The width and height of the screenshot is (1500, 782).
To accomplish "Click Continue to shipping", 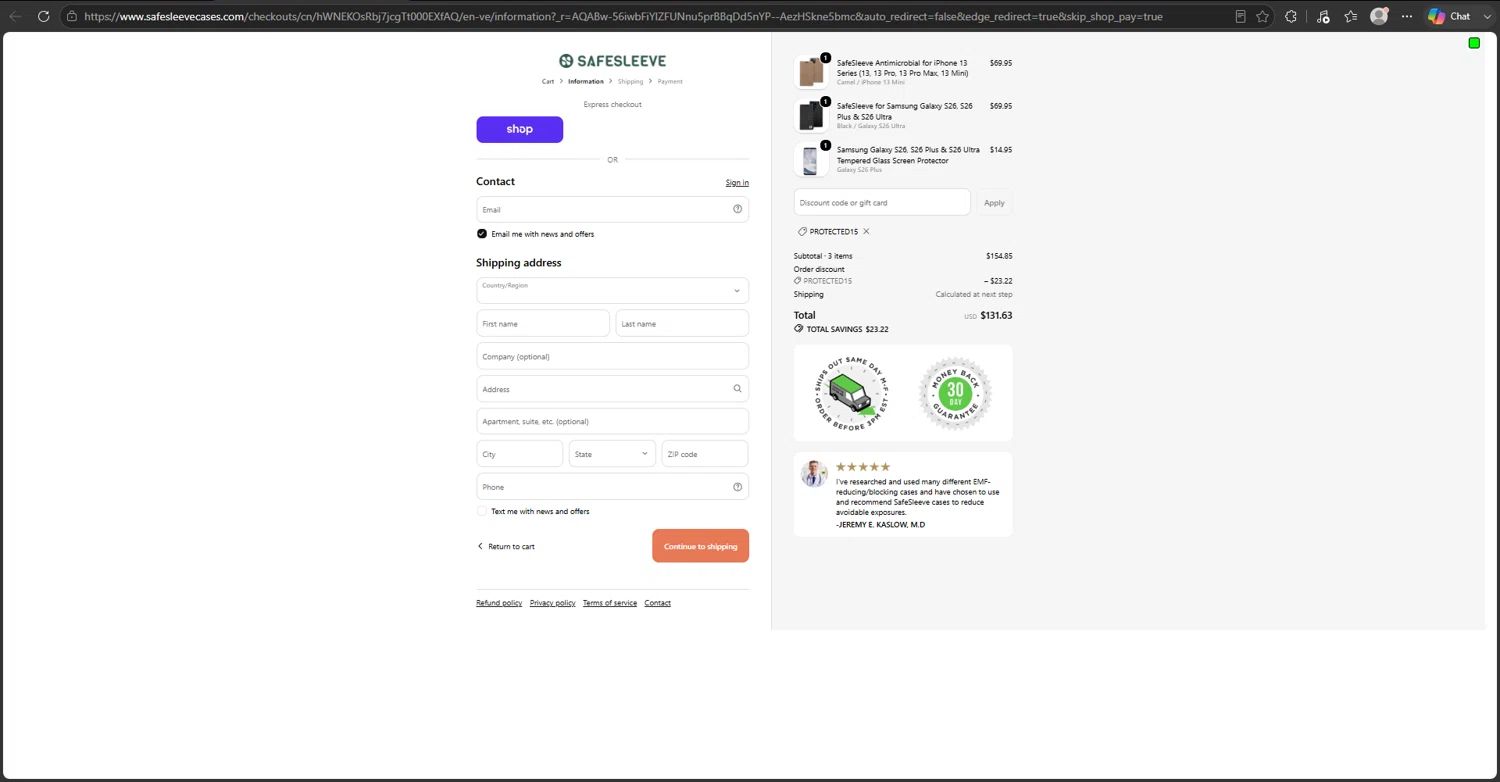I will [x=700, y=546].
